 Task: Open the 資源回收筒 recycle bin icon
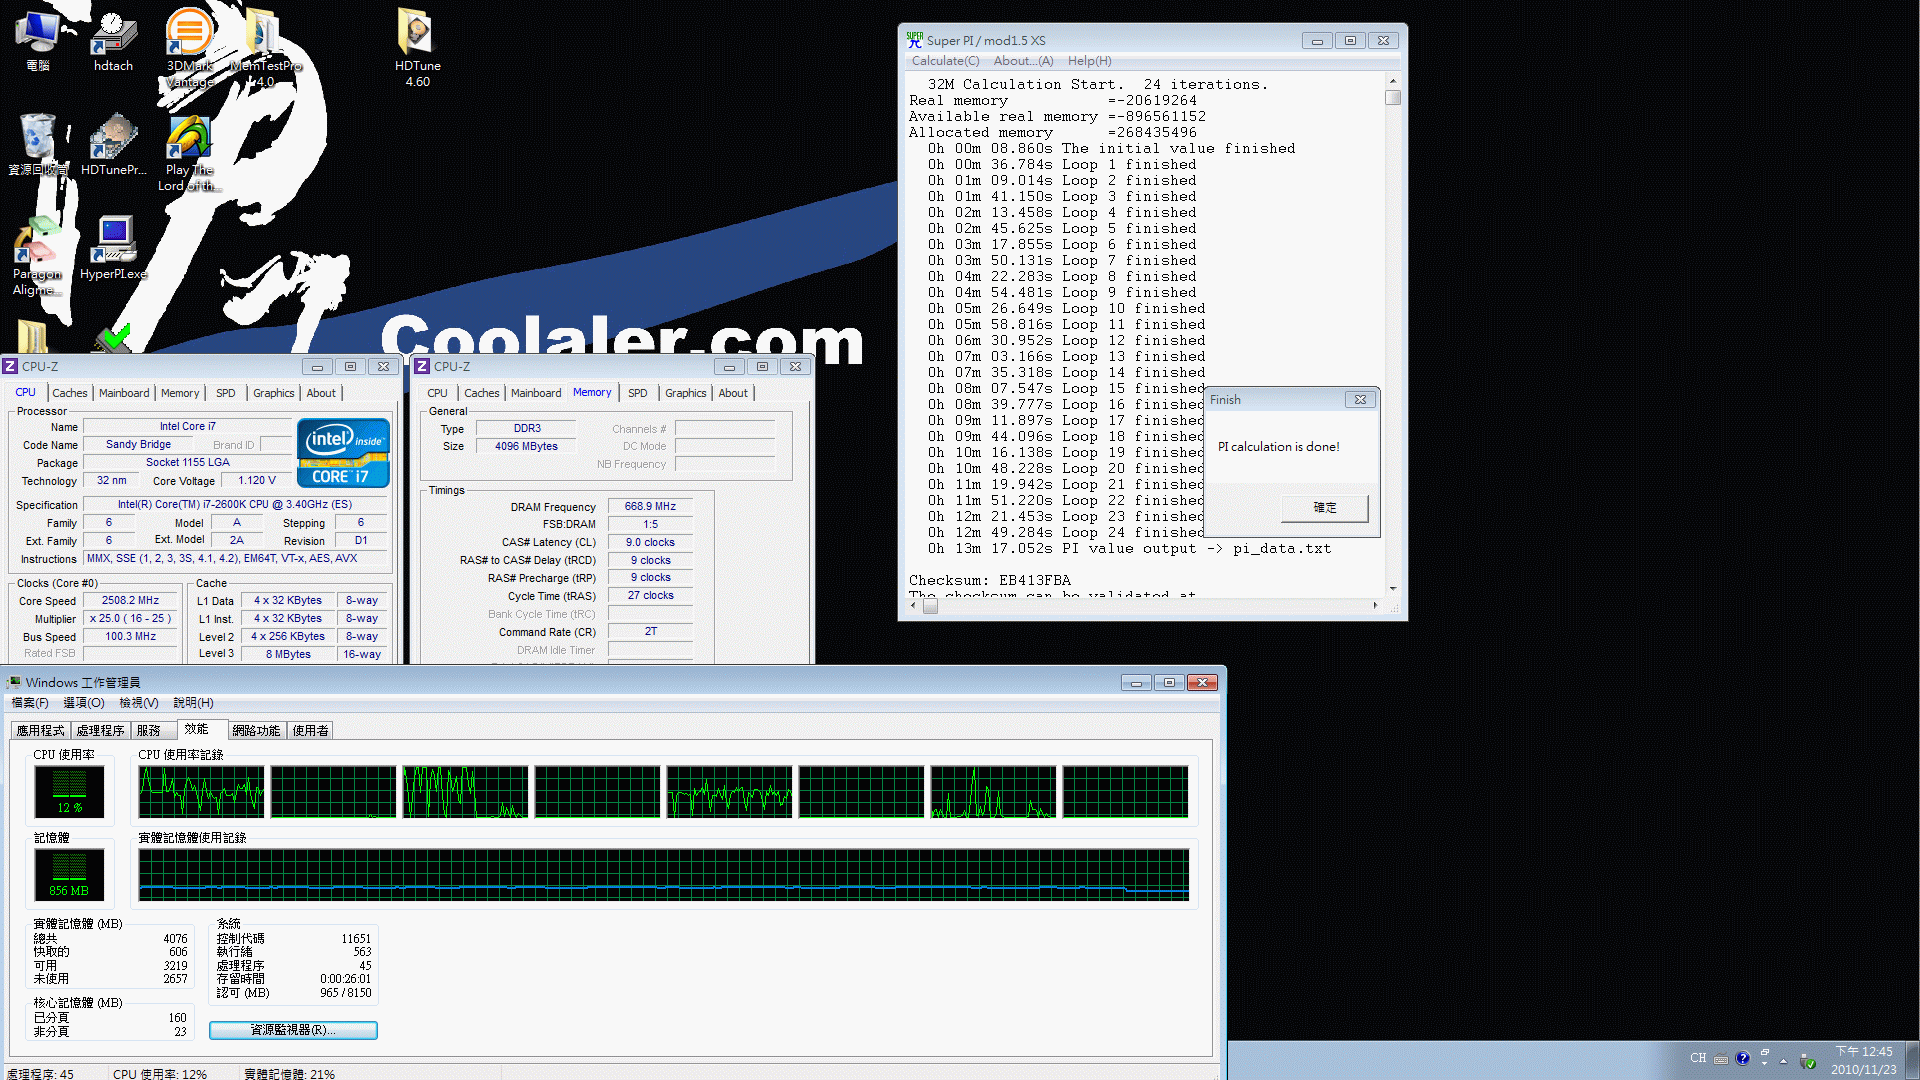point(38,145)
